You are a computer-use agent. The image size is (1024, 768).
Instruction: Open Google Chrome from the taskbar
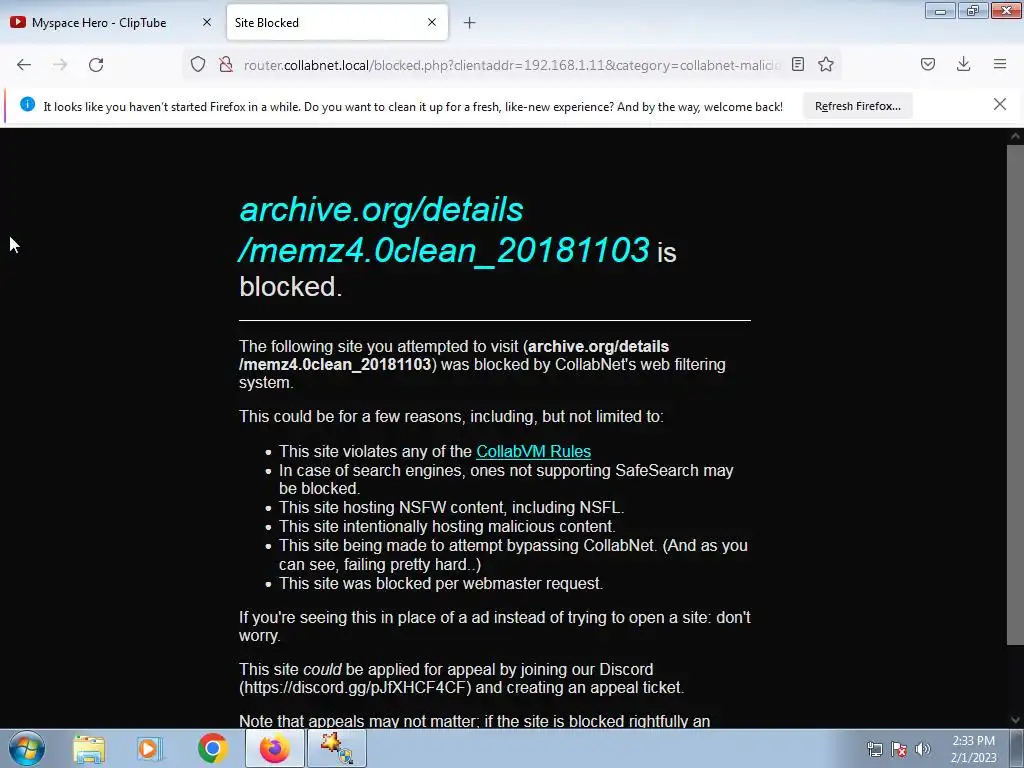pyautogui.click(x=212, y=748)
